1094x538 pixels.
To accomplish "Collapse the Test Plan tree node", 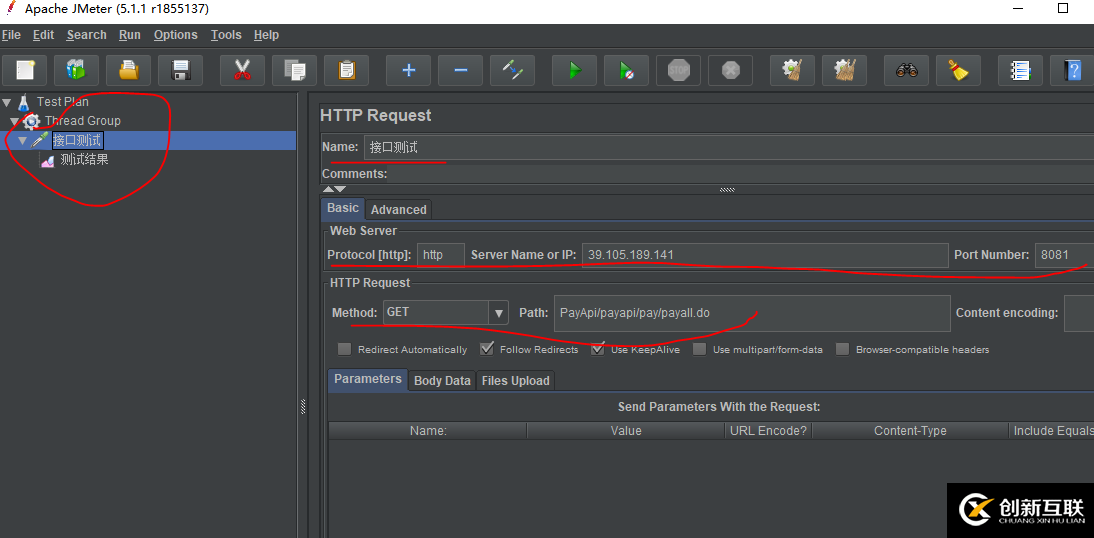I will pyautogui.click(x=7, y=102).
